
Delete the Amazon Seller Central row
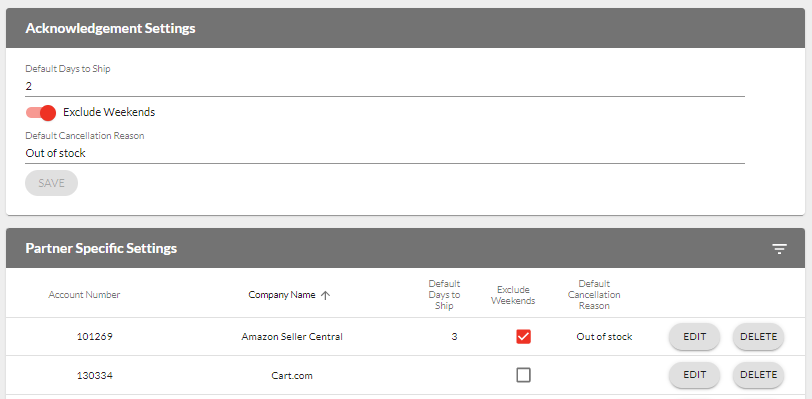[759, 337]
